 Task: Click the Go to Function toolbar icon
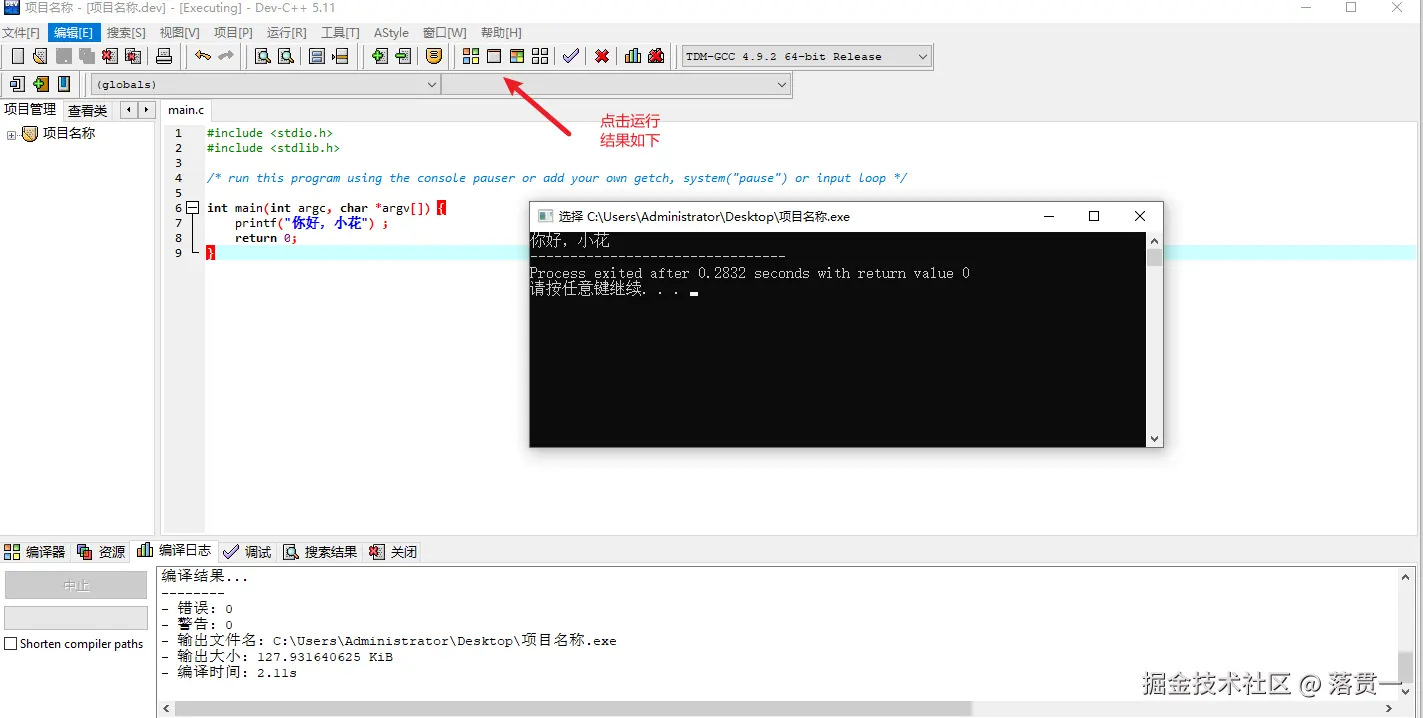tap(317, 56)
